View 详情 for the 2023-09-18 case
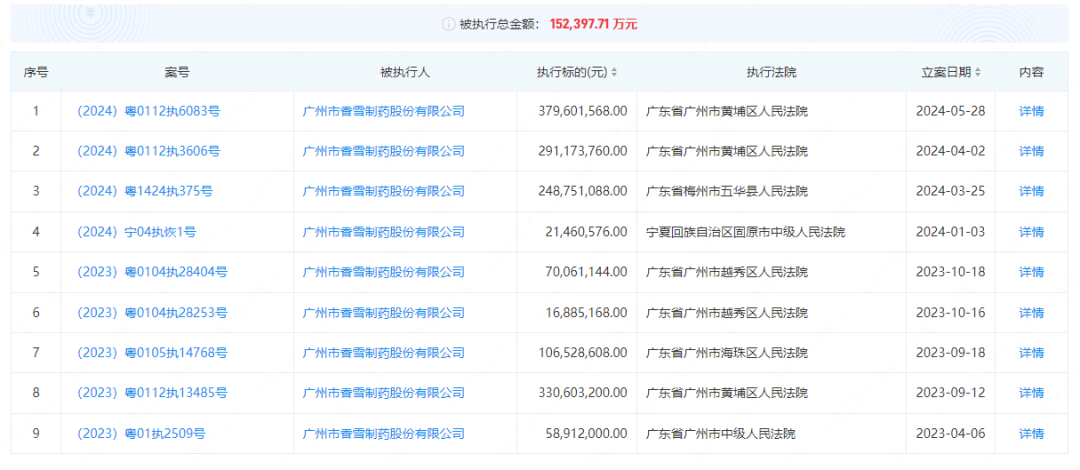The image size is (1080, 470). [1031, 353]
